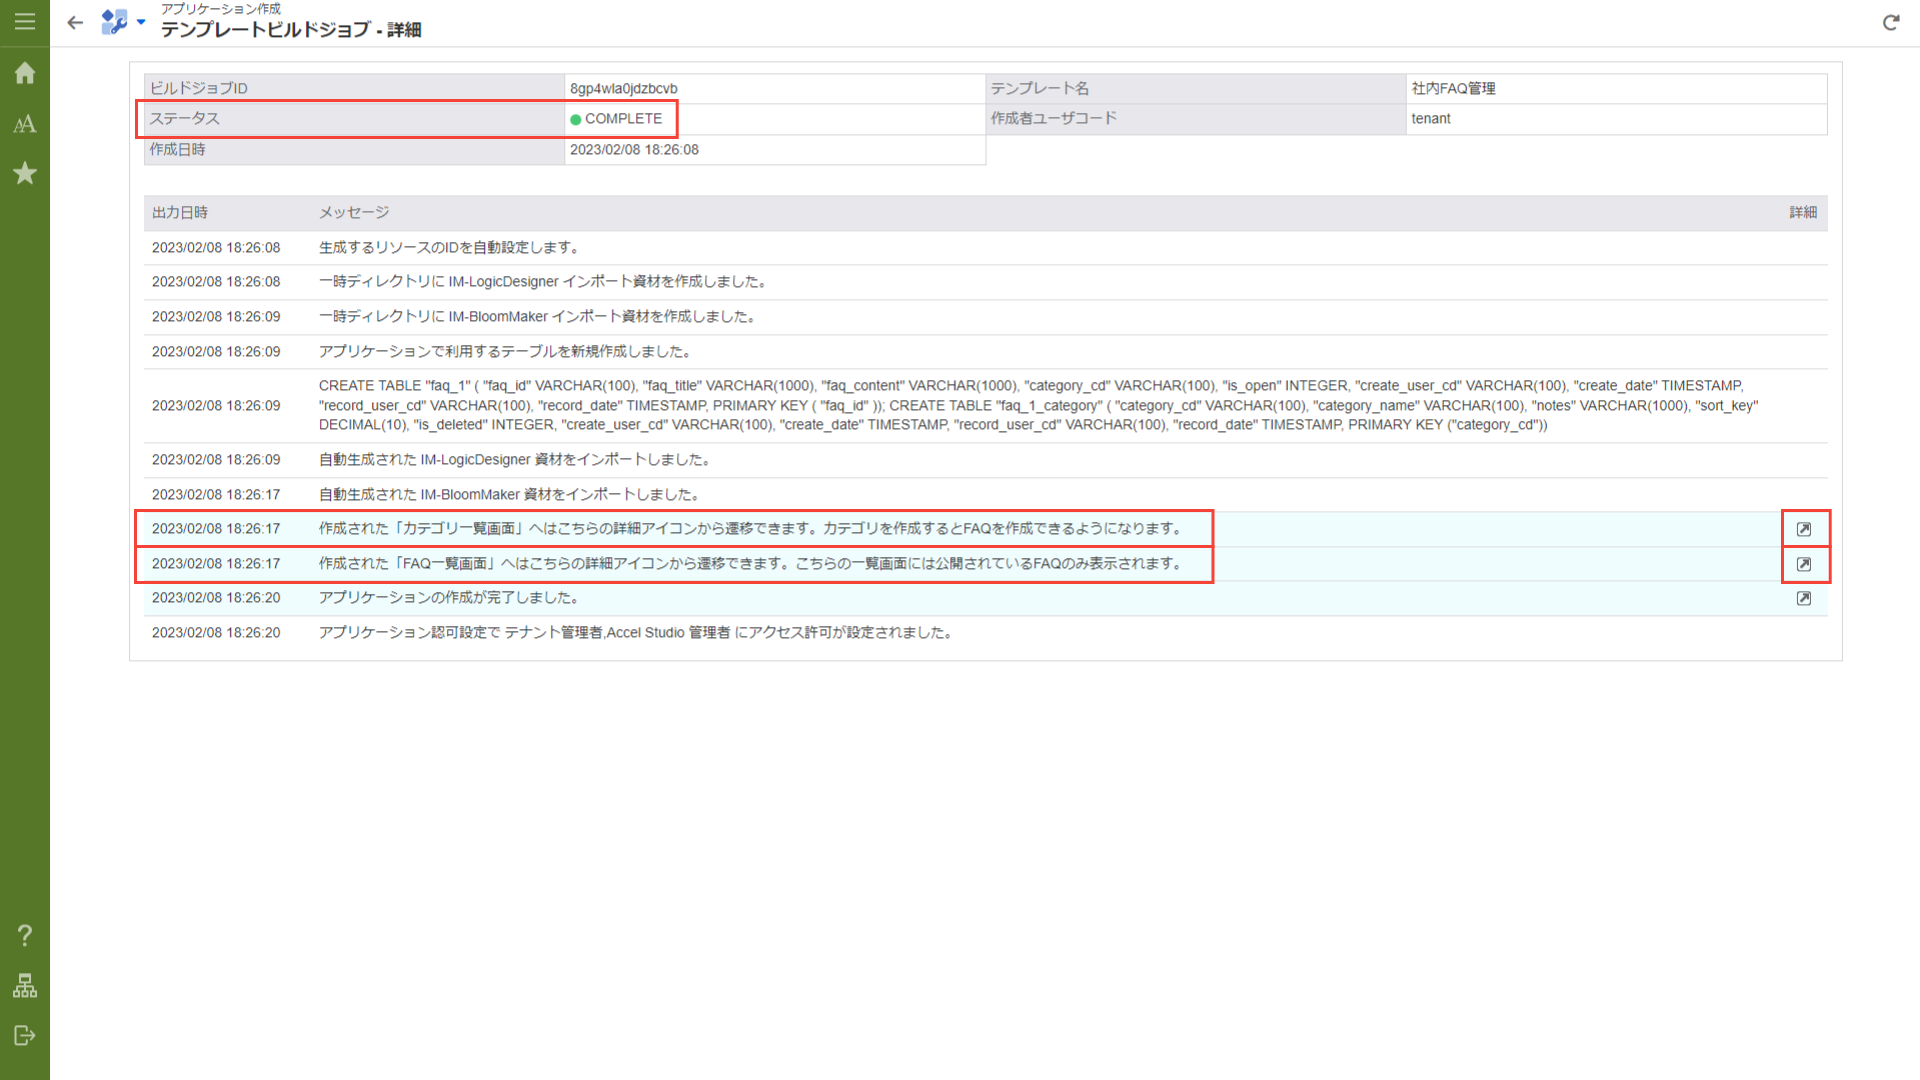Select the IM-BloomMaker 資材をインポートしました message
The width and height of the screenshot is (1920, 1080).
pyautogui.click(x=509, y=494)
